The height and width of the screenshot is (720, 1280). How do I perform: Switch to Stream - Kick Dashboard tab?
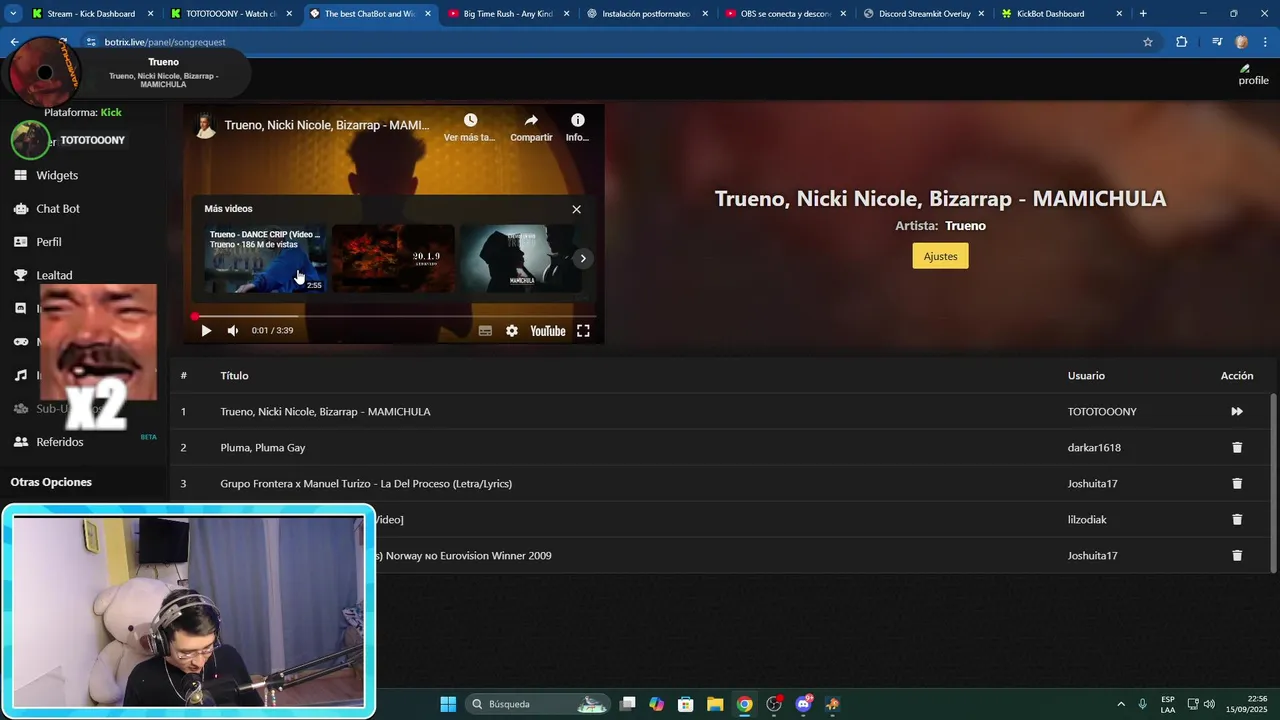[x=92, y=14]
